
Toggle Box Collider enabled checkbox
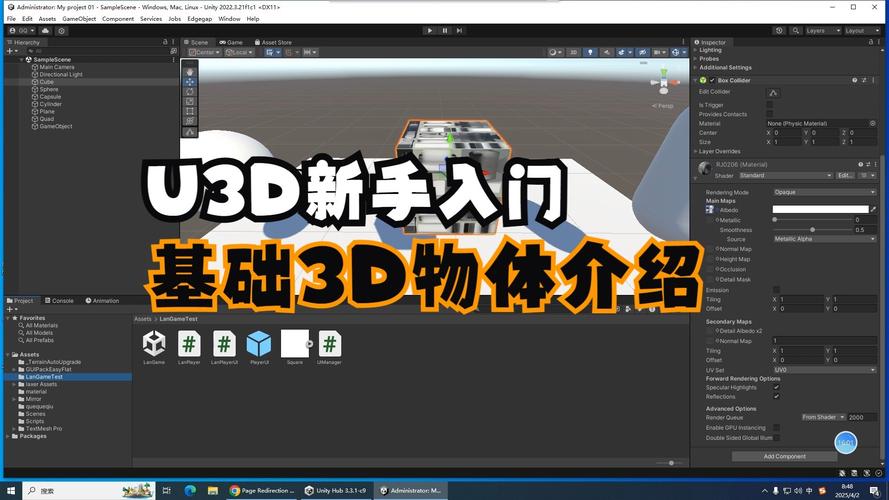tap(712, 80)
